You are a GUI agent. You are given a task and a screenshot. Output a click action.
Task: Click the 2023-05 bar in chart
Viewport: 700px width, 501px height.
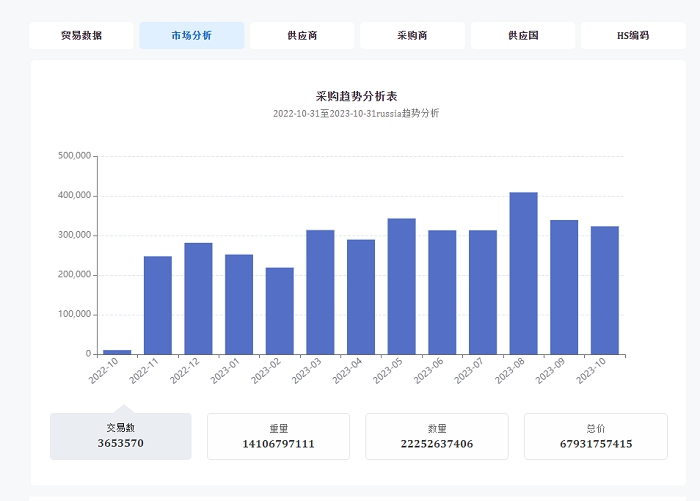pos(401,287)
